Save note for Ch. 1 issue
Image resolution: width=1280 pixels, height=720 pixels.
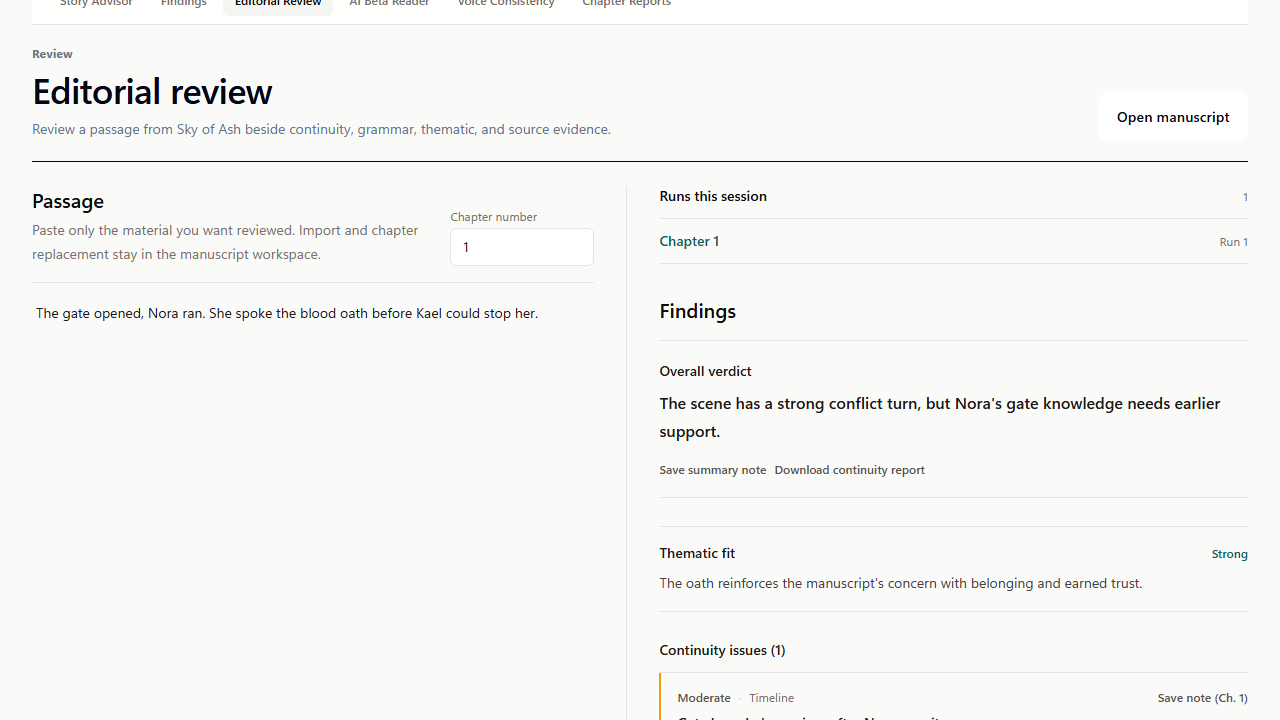(x=1202, y=698)
